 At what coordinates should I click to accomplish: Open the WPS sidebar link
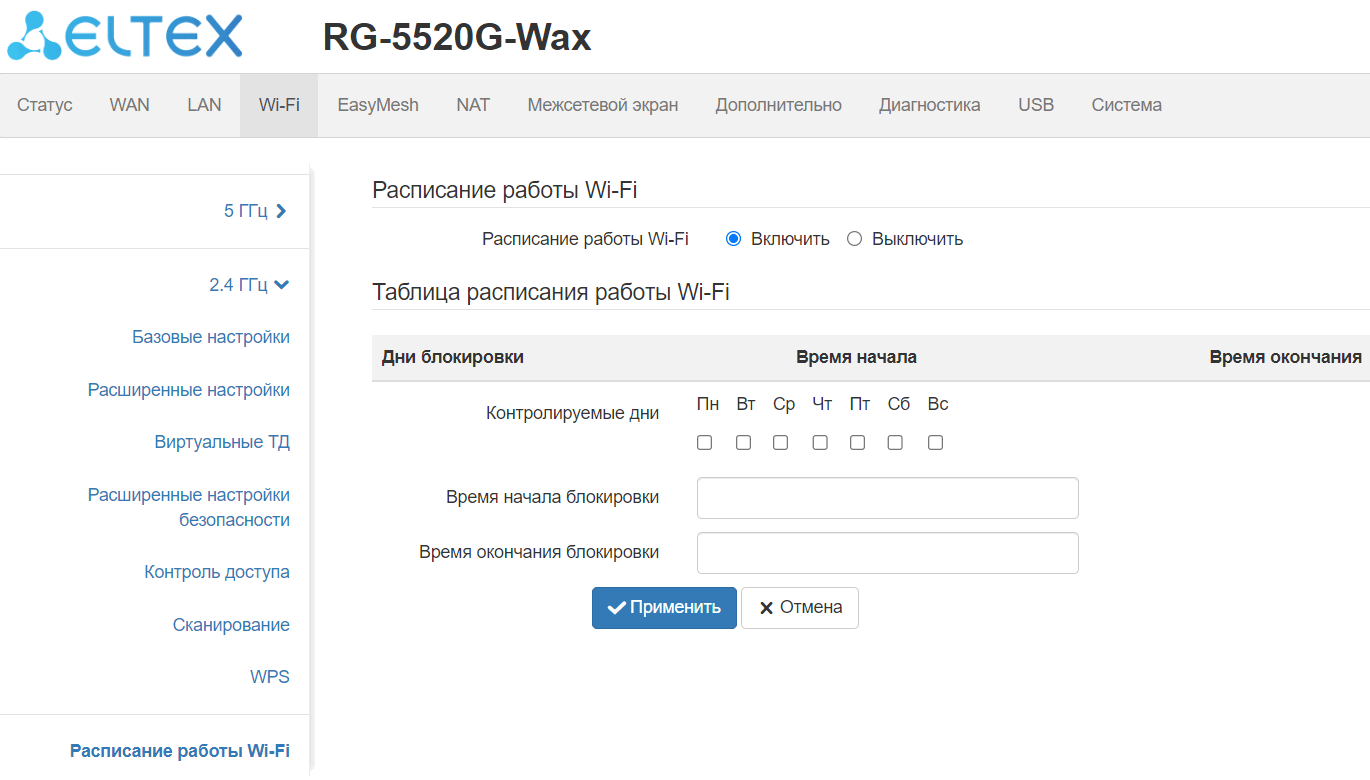pos(270,677)
